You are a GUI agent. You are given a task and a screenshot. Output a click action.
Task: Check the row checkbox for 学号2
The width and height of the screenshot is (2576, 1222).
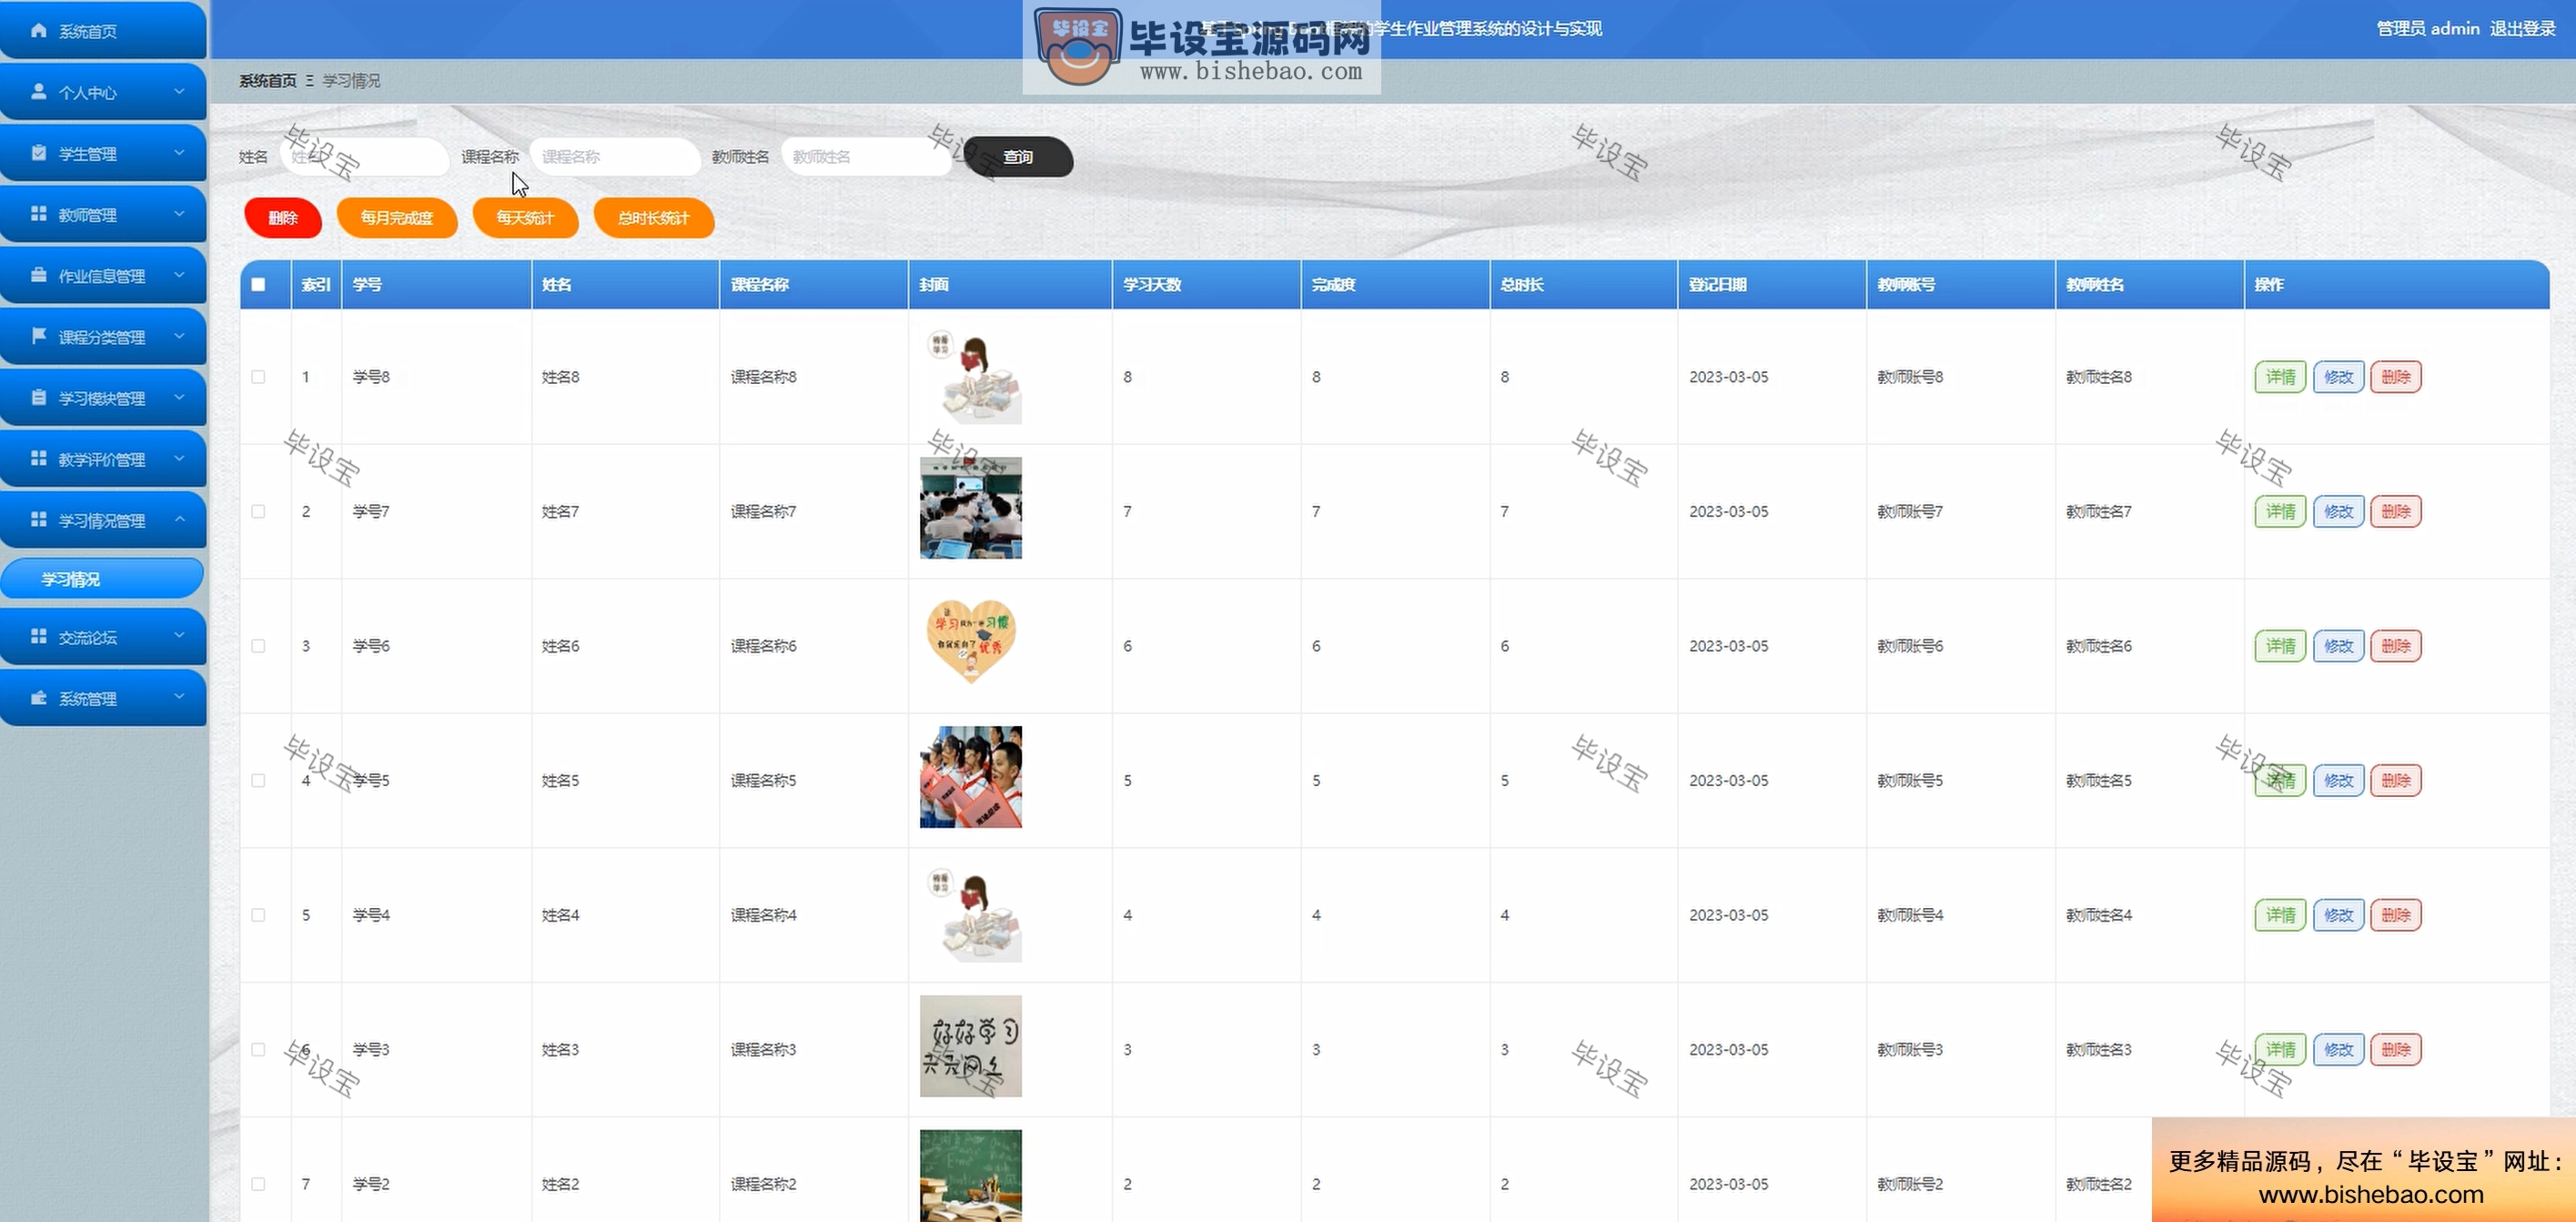click(x=258, y=1184)
